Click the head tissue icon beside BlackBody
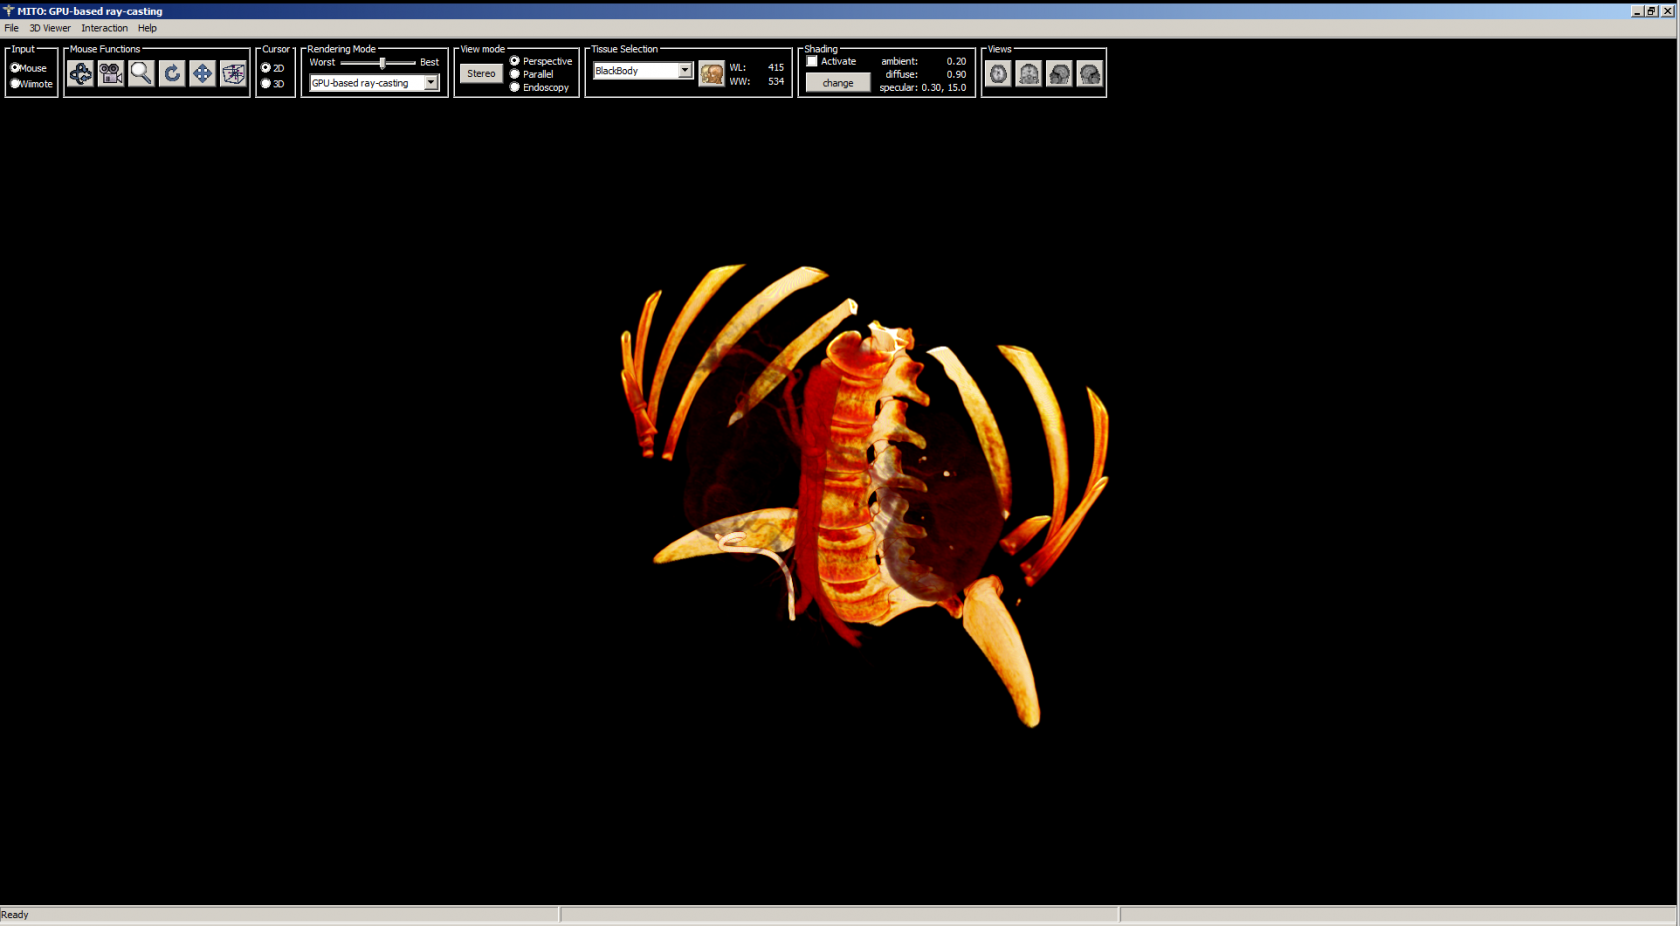 [x=711, y=74]
